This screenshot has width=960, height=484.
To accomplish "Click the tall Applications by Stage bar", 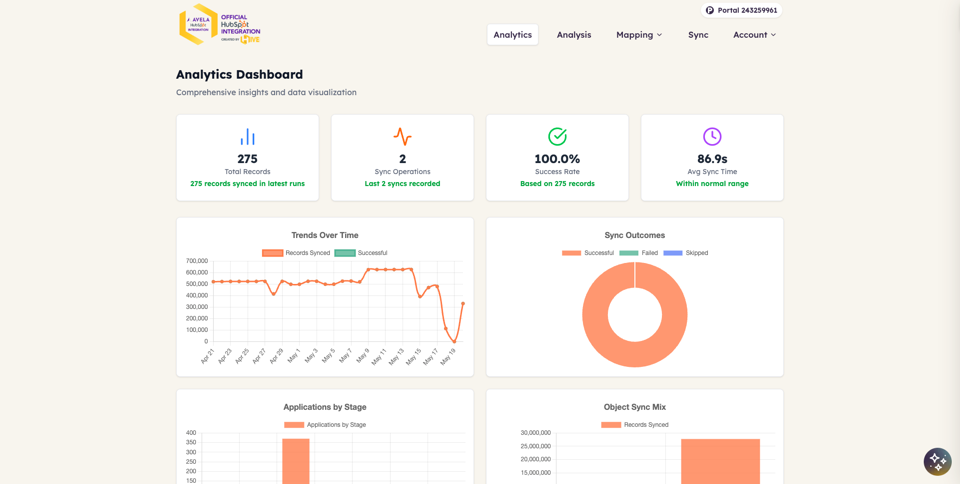I will (296, 461).
